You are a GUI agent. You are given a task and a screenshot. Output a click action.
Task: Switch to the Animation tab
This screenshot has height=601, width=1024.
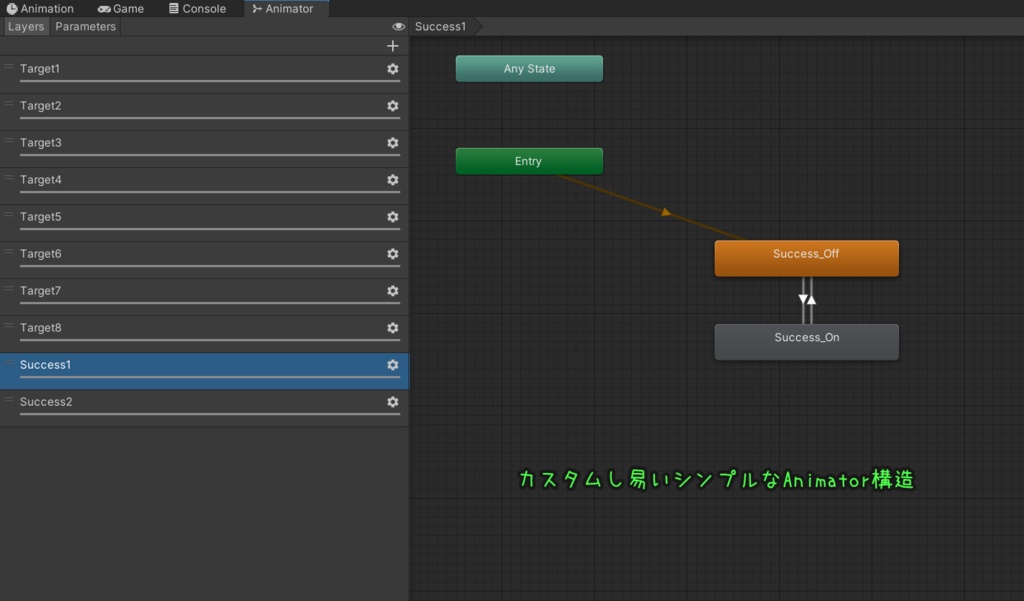(x=40, y=8)
